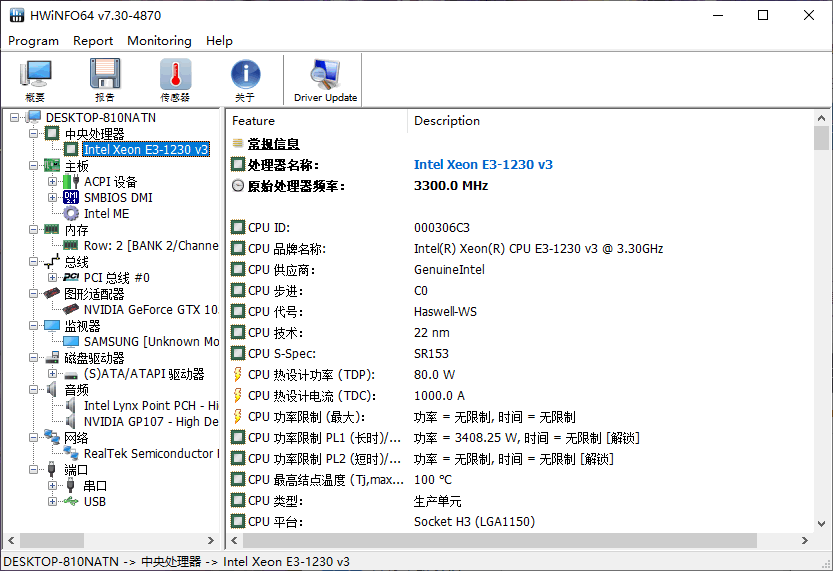Expand the PCI 总线 #0 node

[x=53, y=277]
